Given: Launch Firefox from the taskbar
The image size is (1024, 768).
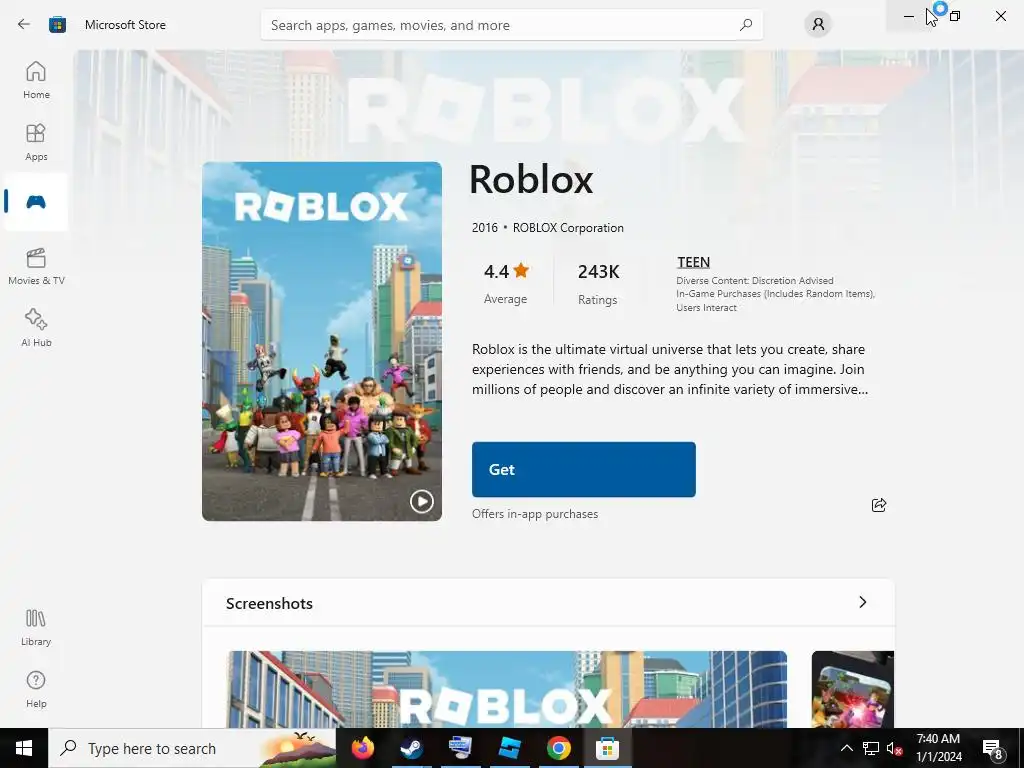Looking at the screenshot, I should (362, 748).
